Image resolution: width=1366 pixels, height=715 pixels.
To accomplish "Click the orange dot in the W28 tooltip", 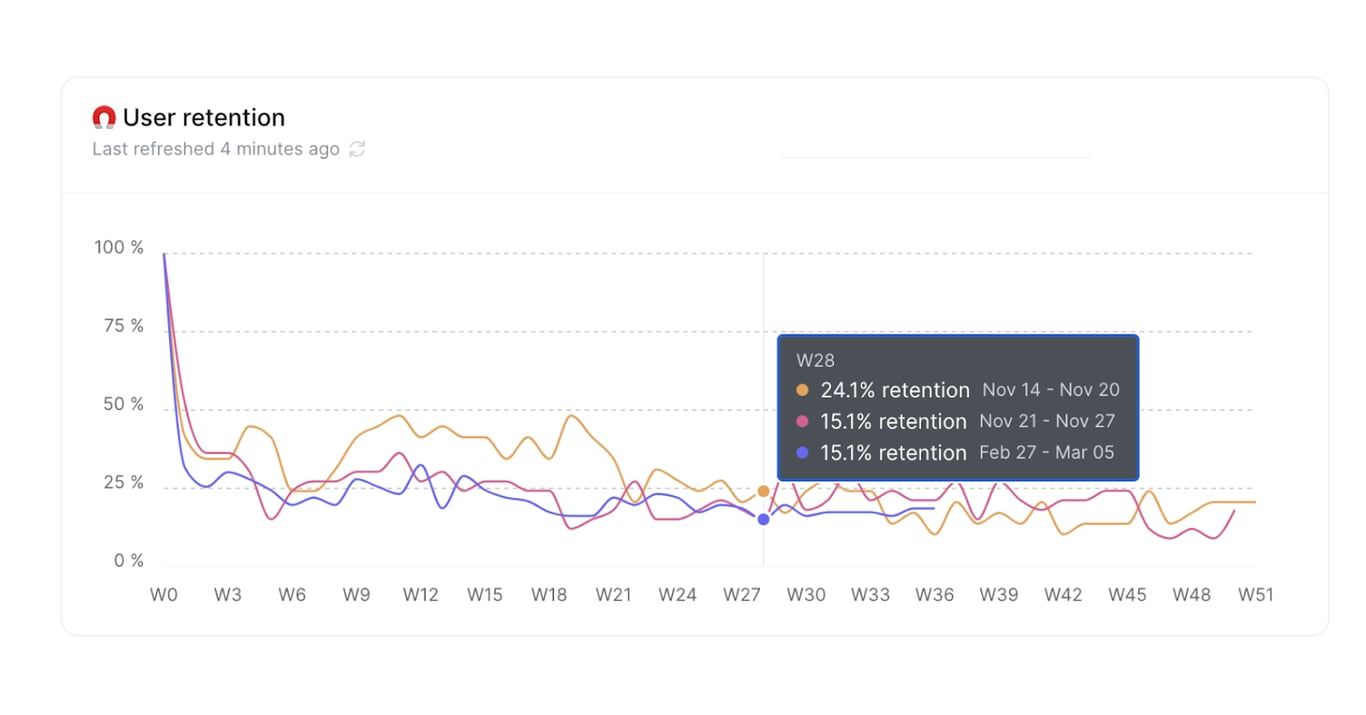I will (x=802, y=390).
